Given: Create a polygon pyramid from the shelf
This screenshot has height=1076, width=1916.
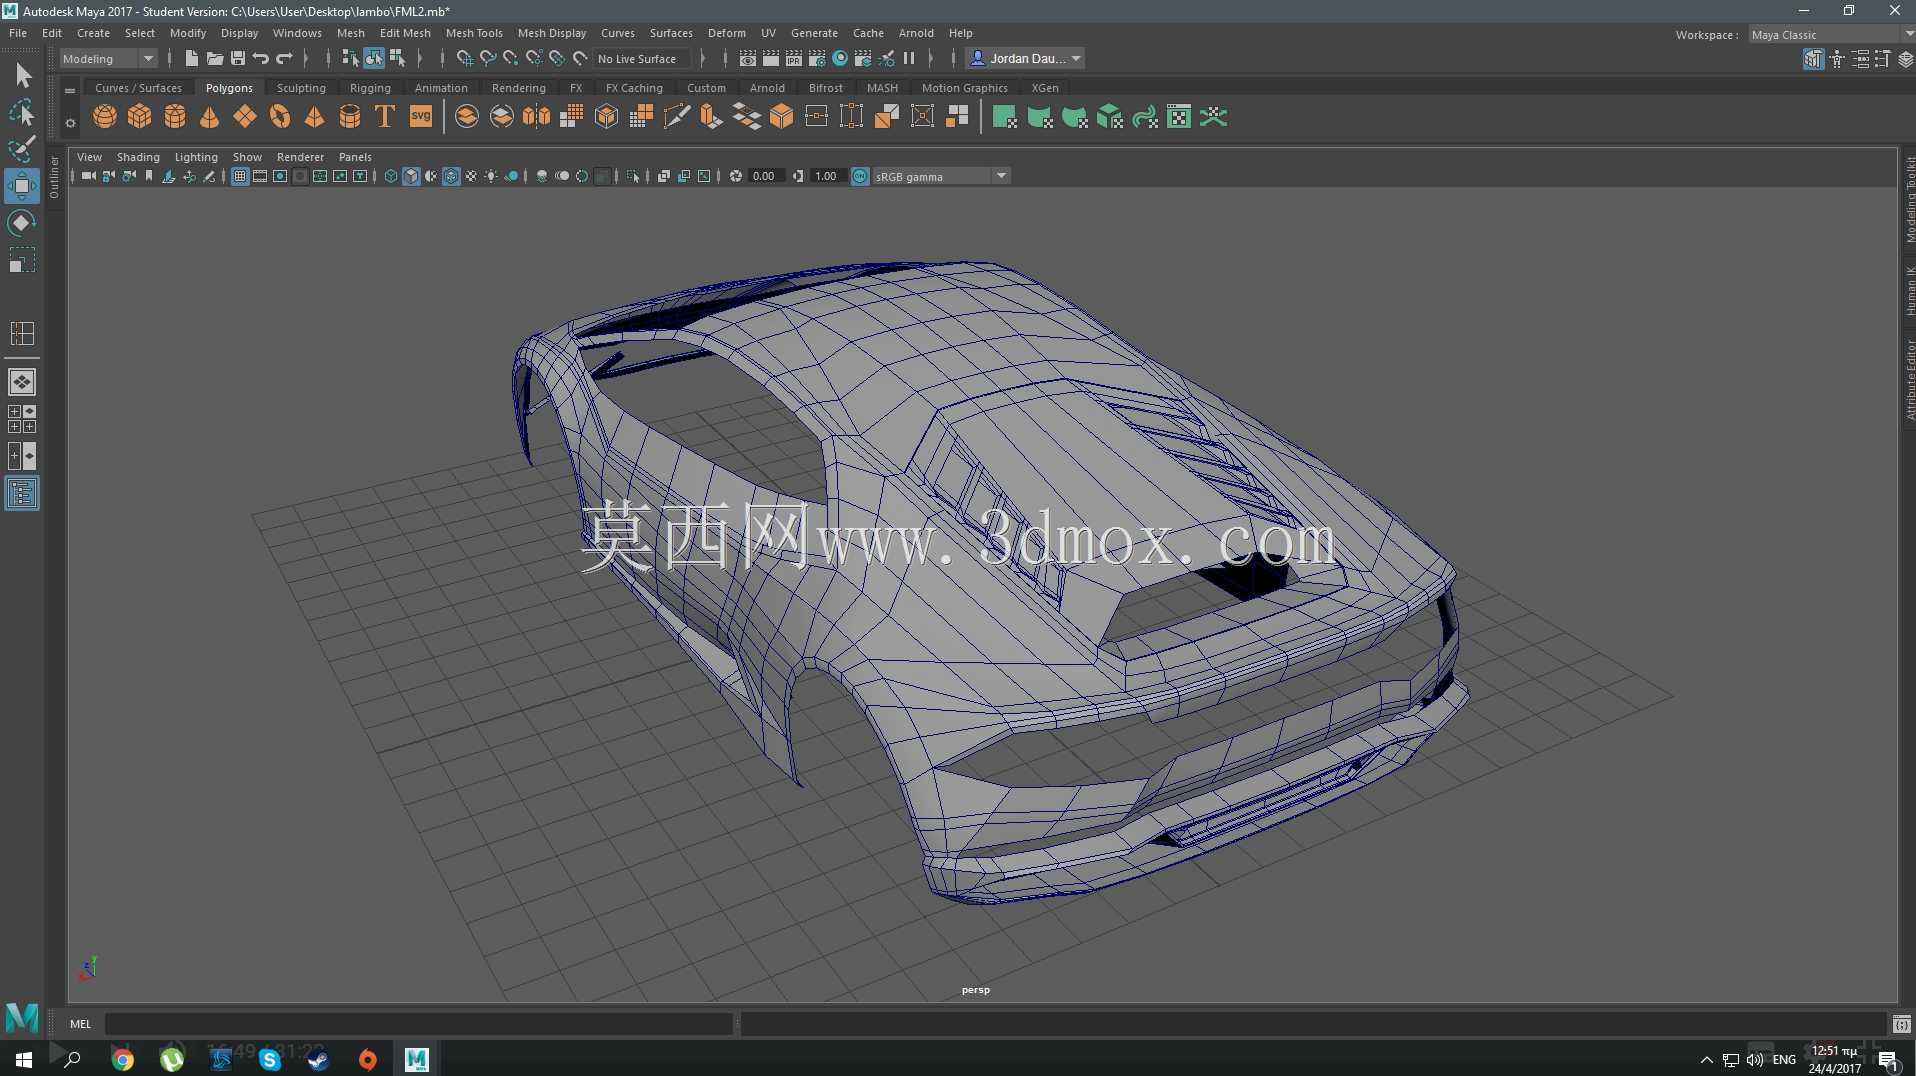Looking at the screenshot, I should 315,117.
